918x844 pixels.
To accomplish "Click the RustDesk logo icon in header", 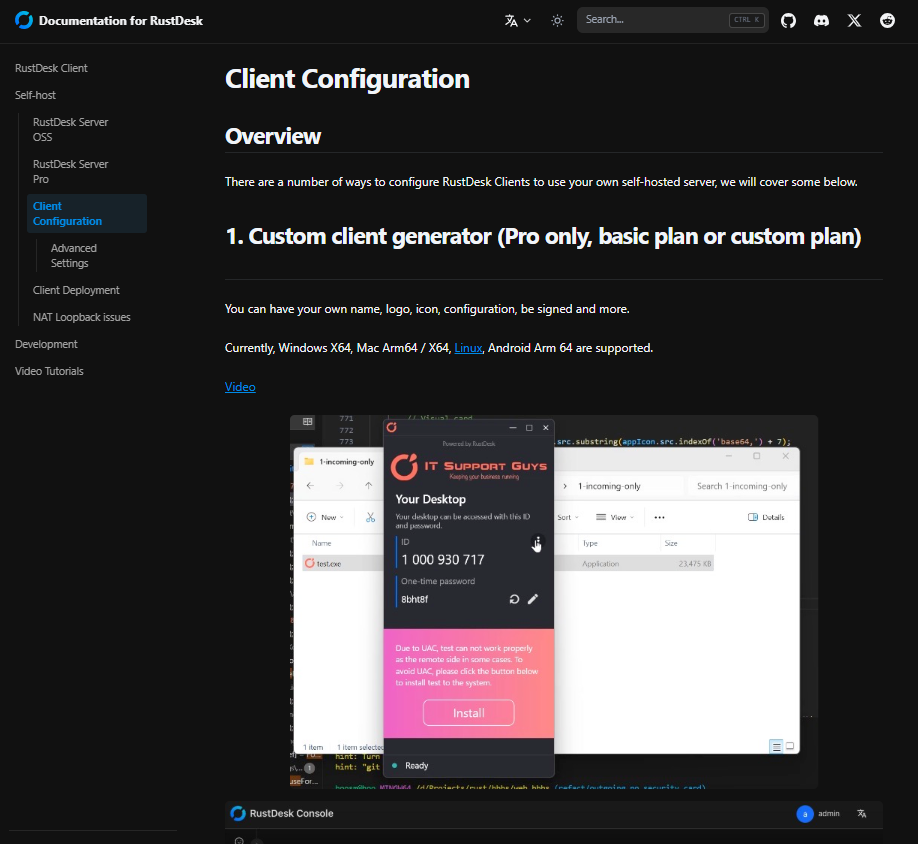I will 24,20.
